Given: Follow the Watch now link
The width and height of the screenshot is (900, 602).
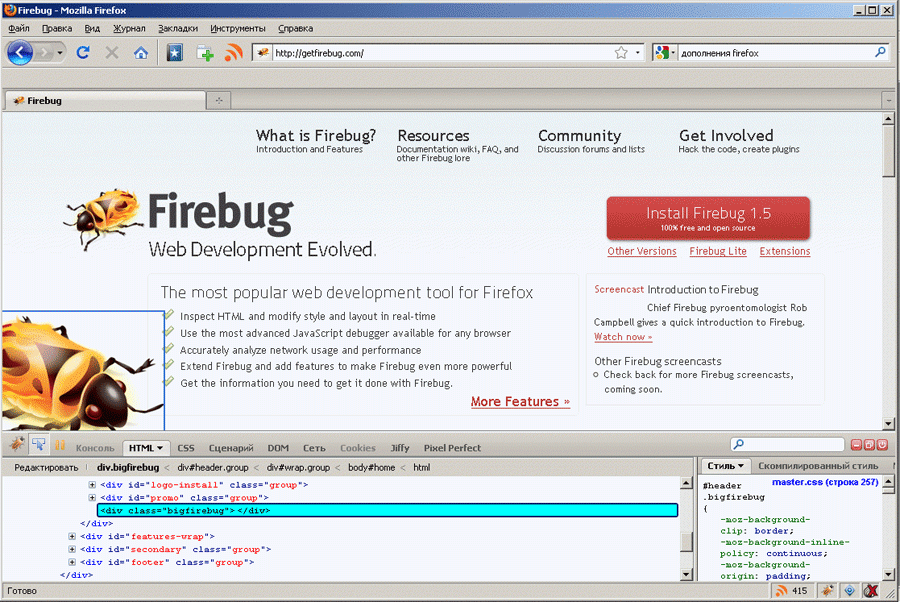Looking at the screenshot, I should click(x=623, y=337).
